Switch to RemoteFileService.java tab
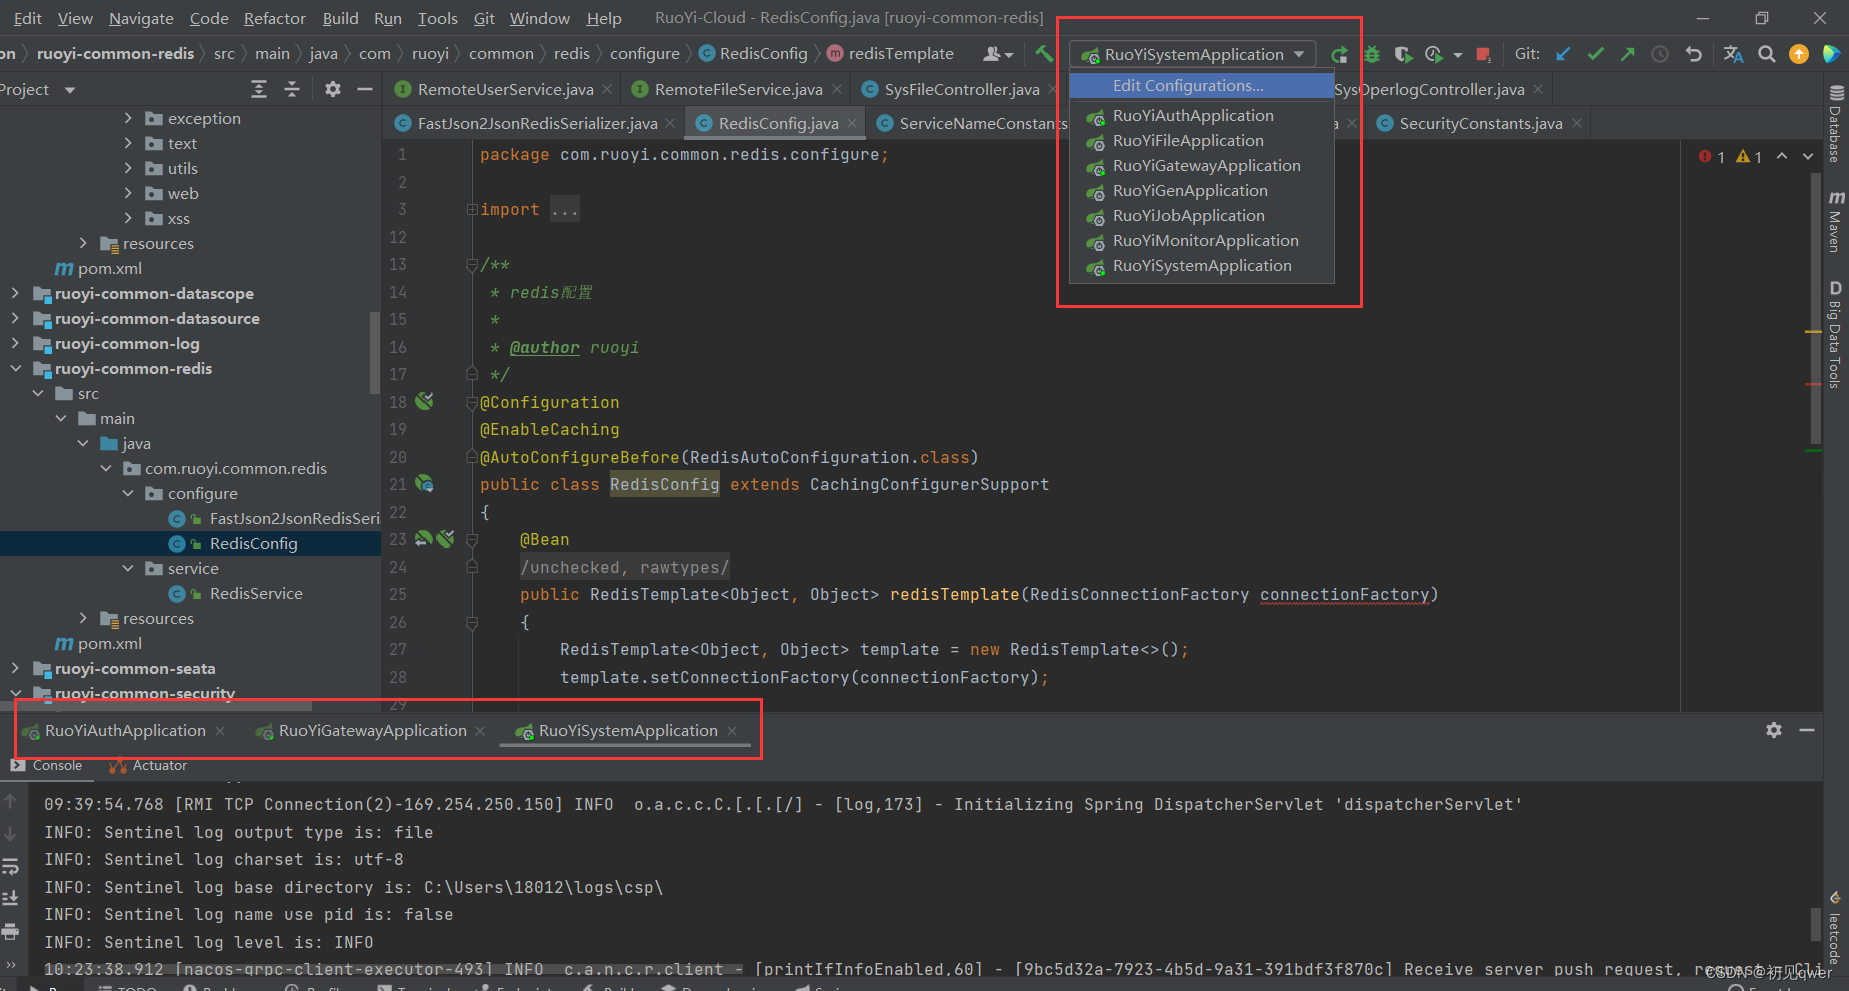The image size is (1849, 991). (738, 89)
